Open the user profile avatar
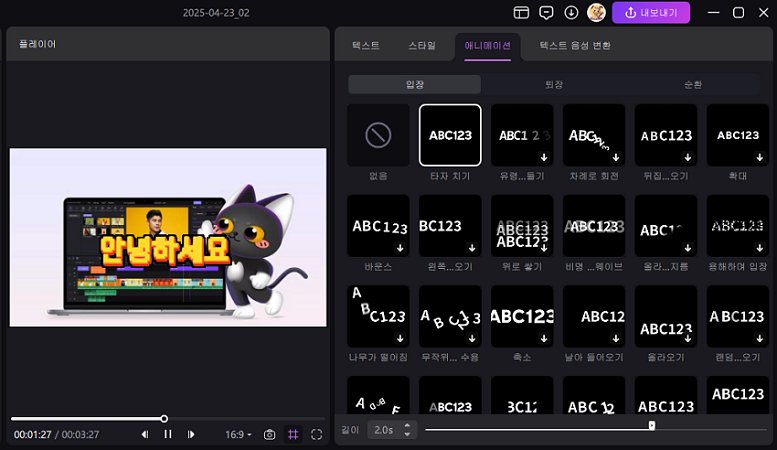The image size is (777, 450). [x=596, y=12]
